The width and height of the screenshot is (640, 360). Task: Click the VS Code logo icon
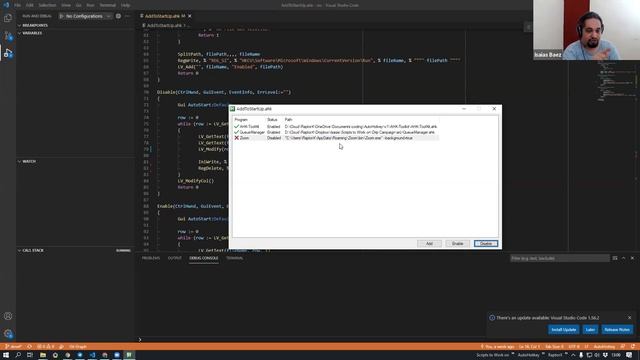[6, 5]
